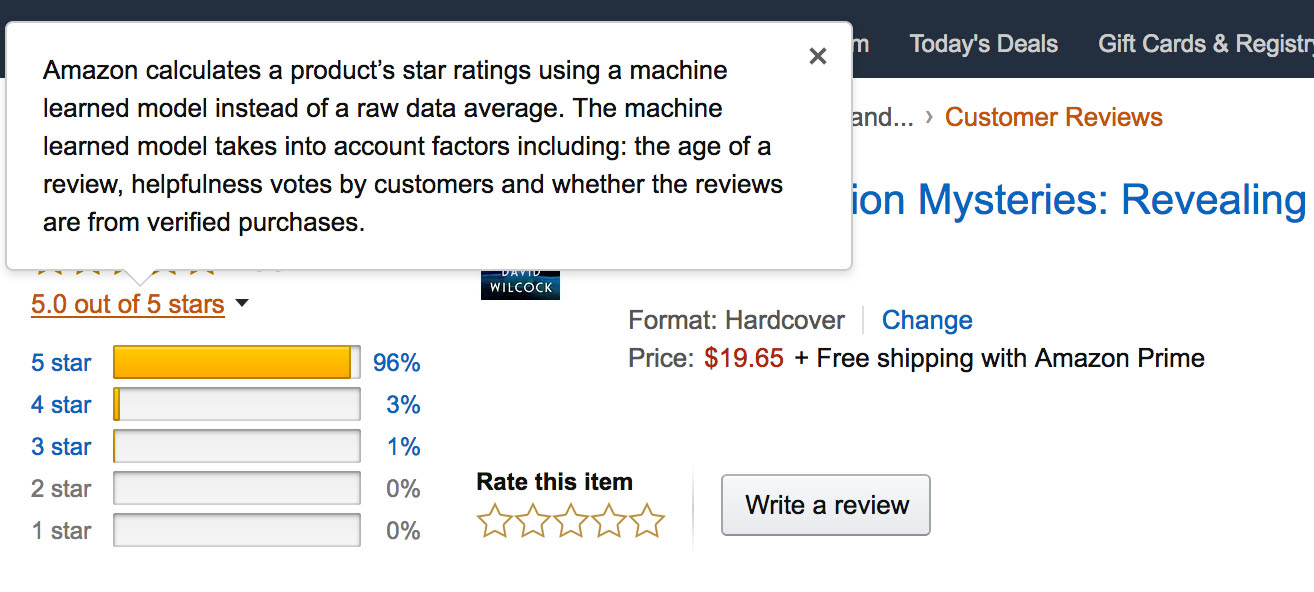
Task: Click the Write a review button
Action: point(826,505)
